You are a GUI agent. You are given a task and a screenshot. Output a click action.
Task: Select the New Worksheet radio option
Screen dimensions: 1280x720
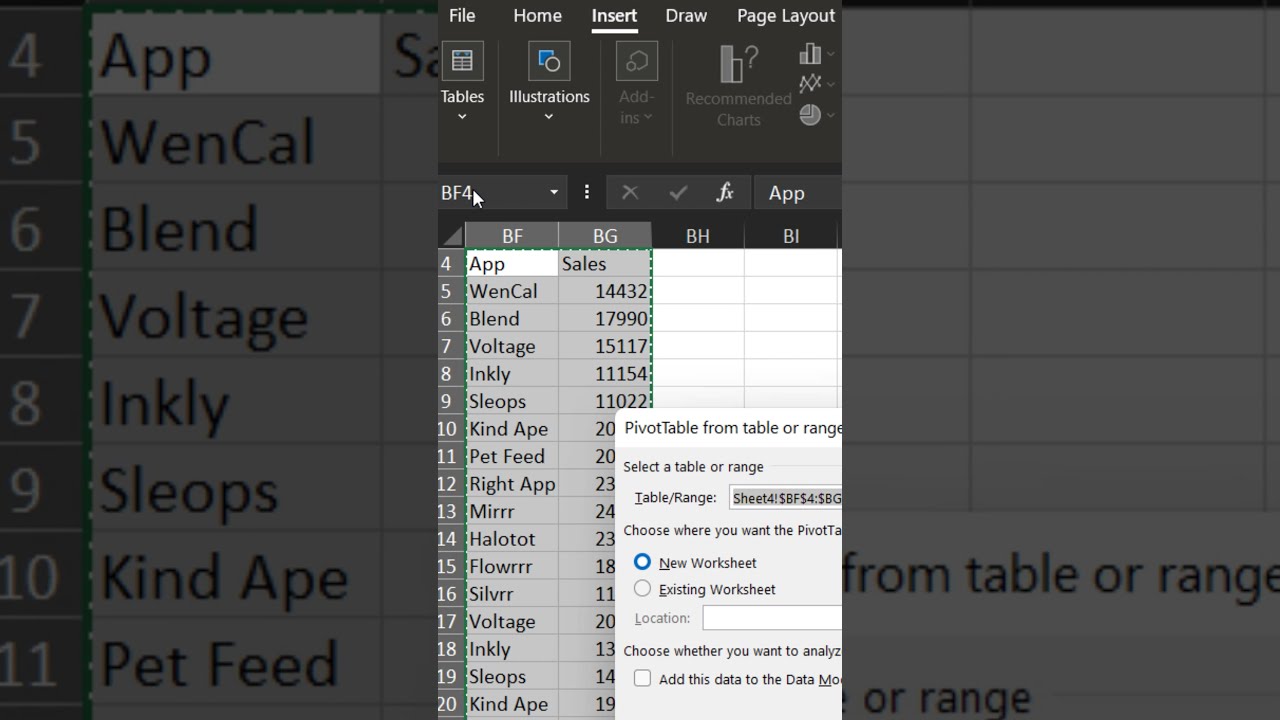642,563
